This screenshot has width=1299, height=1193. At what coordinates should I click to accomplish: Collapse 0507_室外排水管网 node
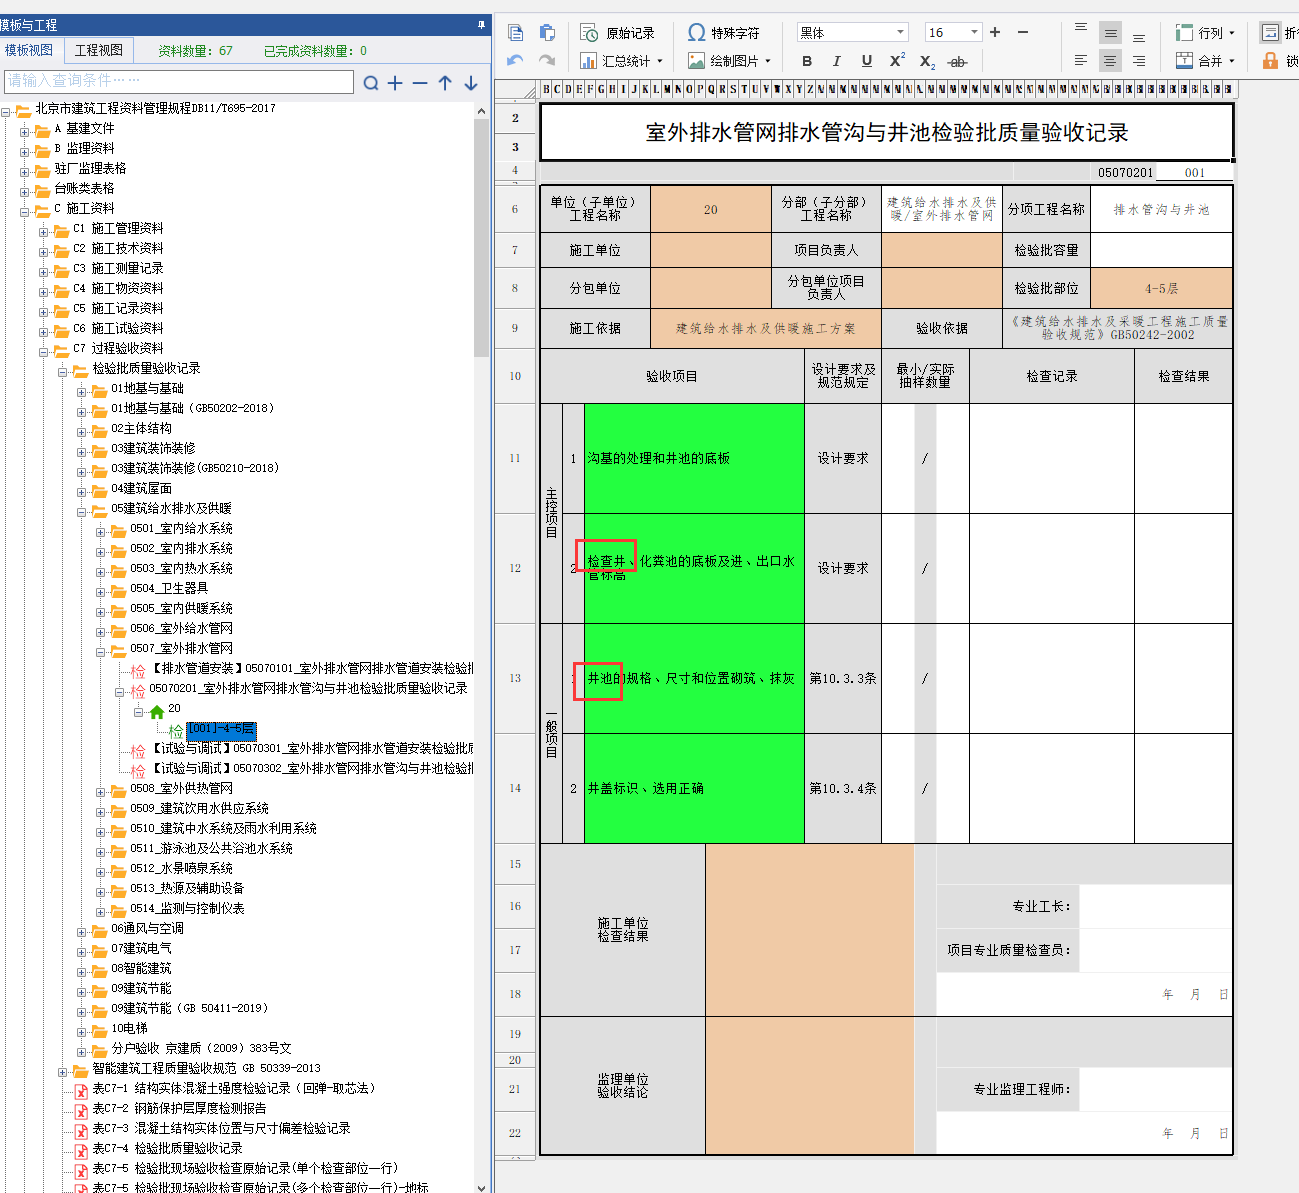(x=100, y=650)
